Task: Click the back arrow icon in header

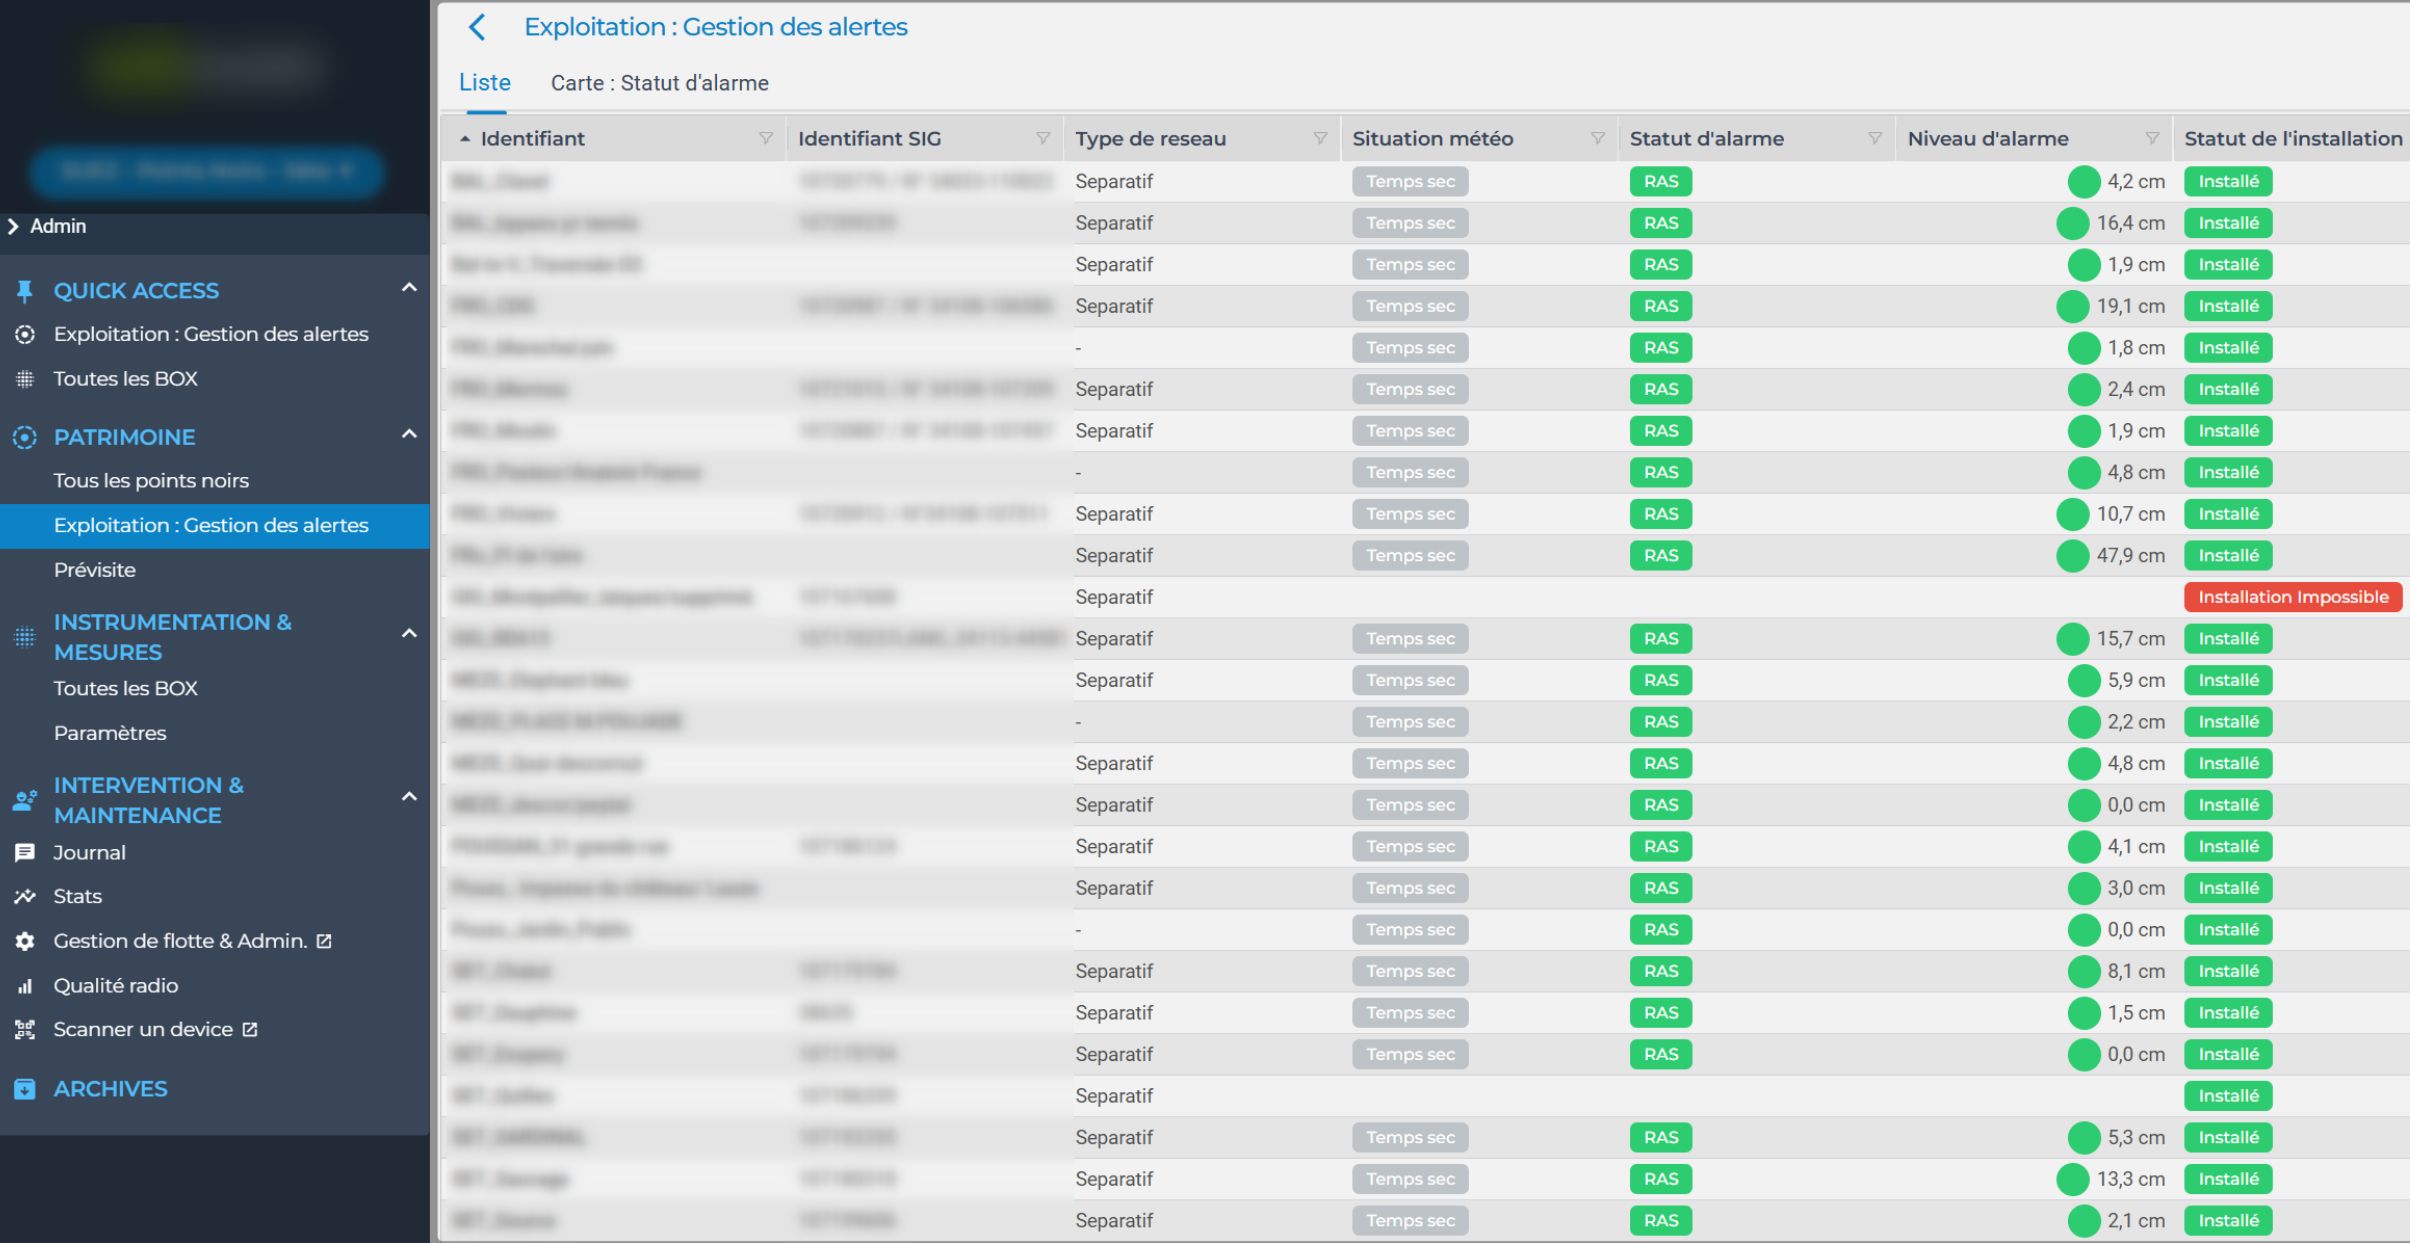Action: (477, 27)
